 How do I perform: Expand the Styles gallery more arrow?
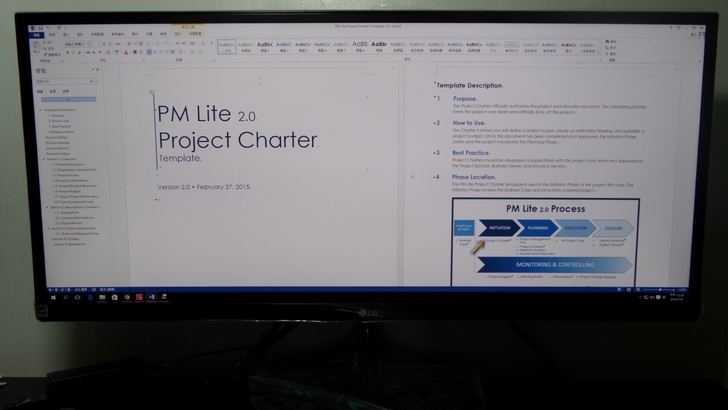click(x=599, y=52)
